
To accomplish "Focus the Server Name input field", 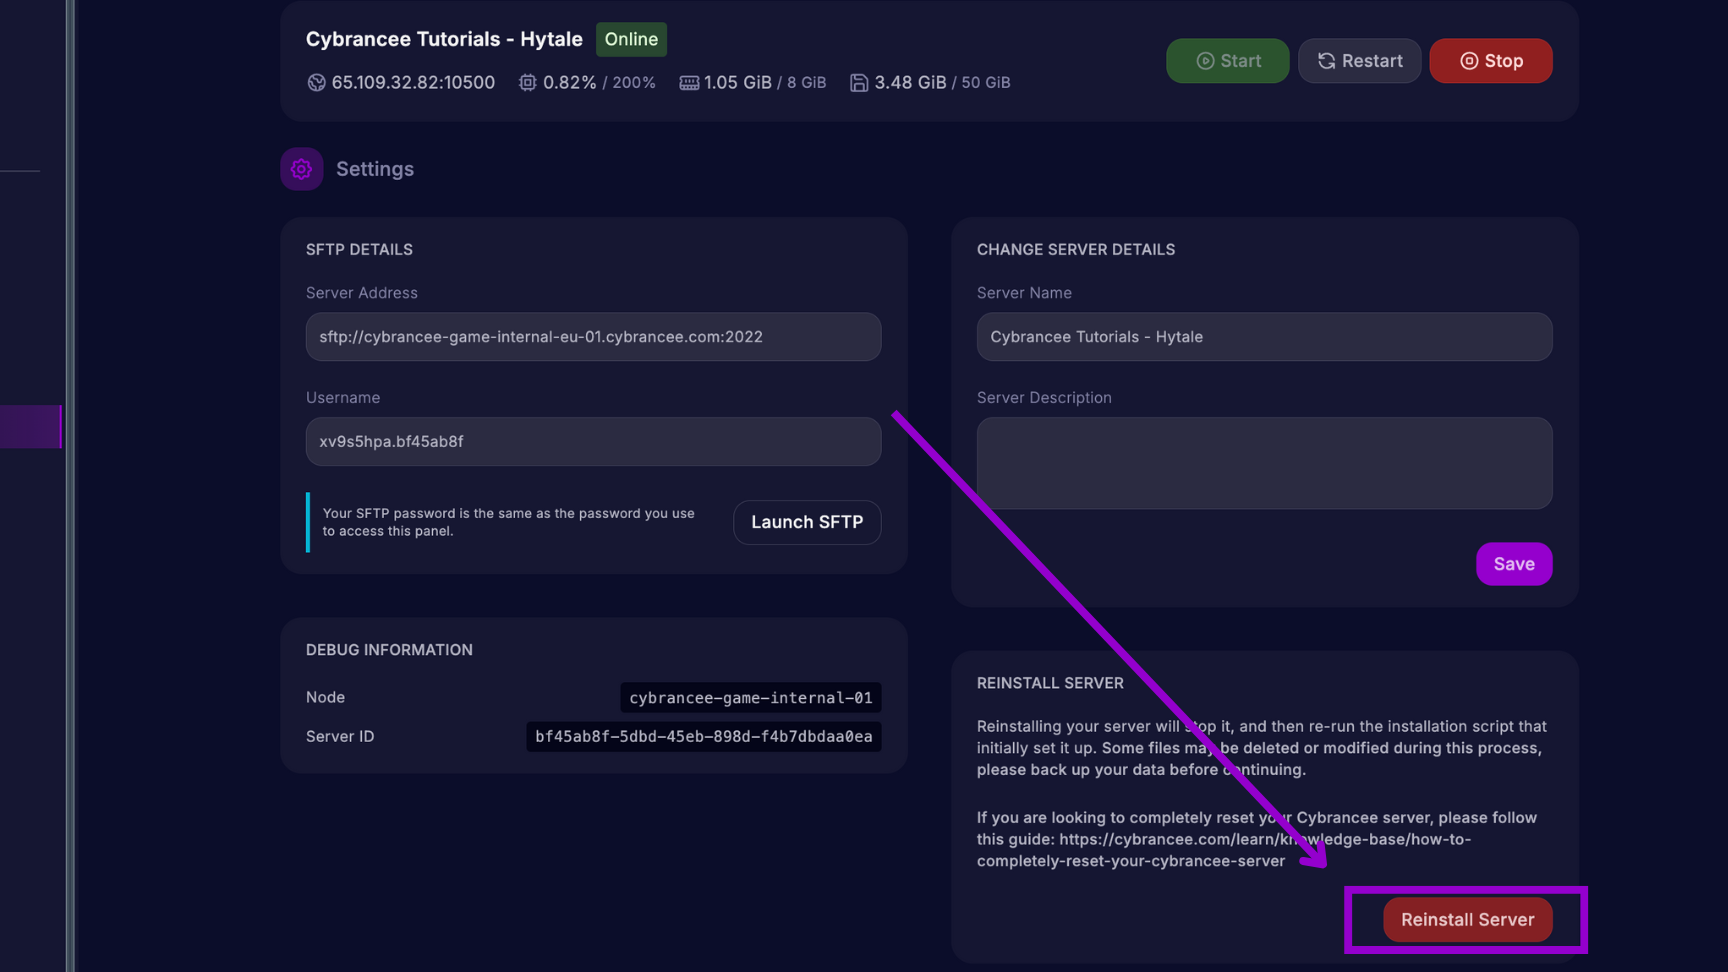I will click(1264, 337).
